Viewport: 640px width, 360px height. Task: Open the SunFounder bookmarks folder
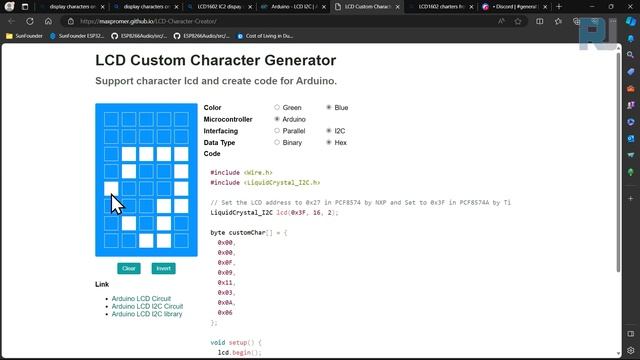point(24,36)
